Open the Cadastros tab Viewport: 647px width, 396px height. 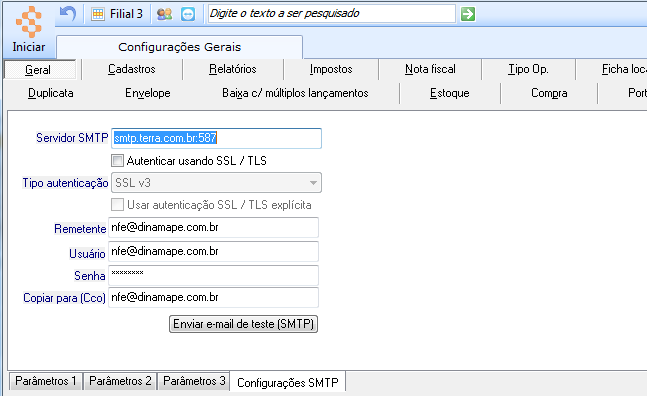point(132,69)
